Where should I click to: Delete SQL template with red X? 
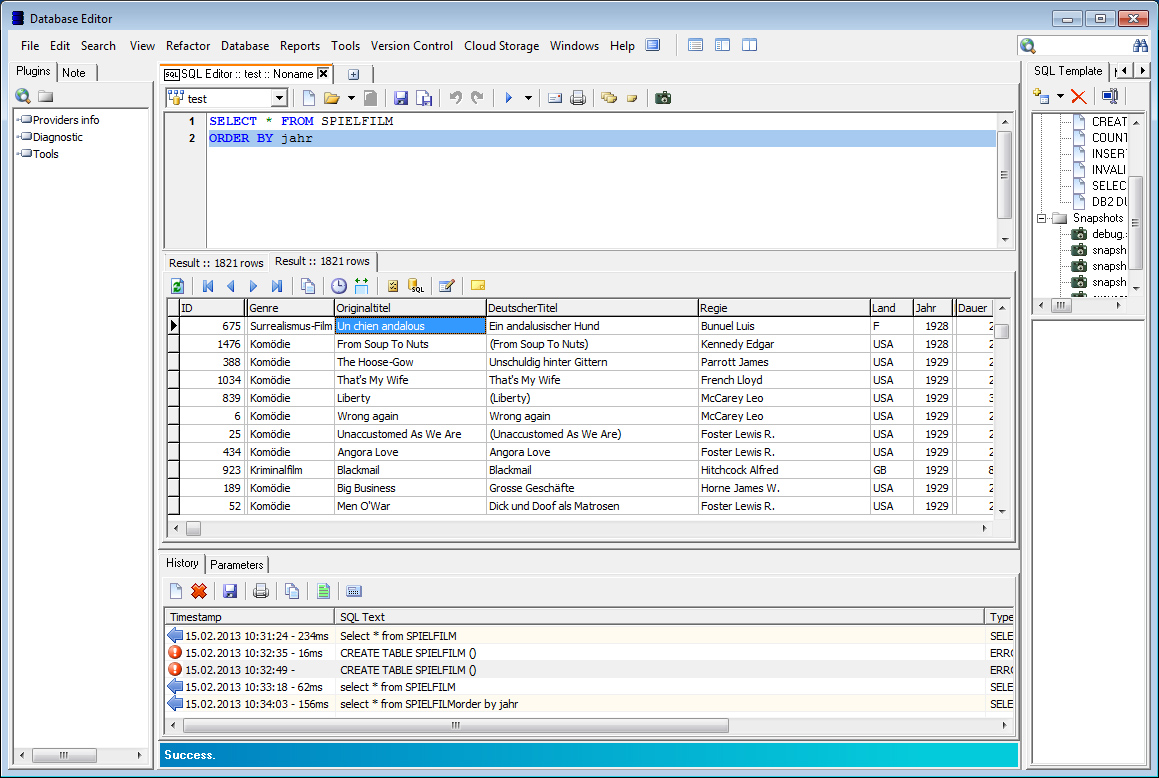(x=1078, y=97)
